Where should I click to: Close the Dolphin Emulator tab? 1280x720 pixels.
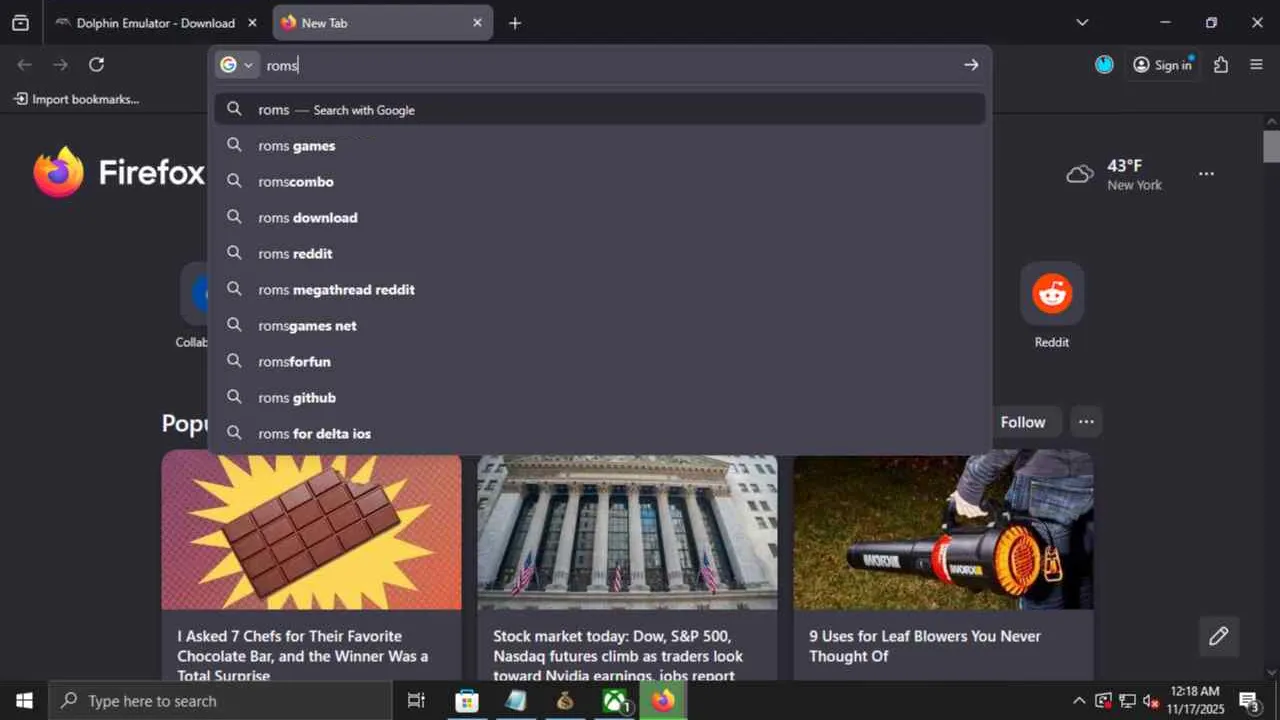pos(252,23)
